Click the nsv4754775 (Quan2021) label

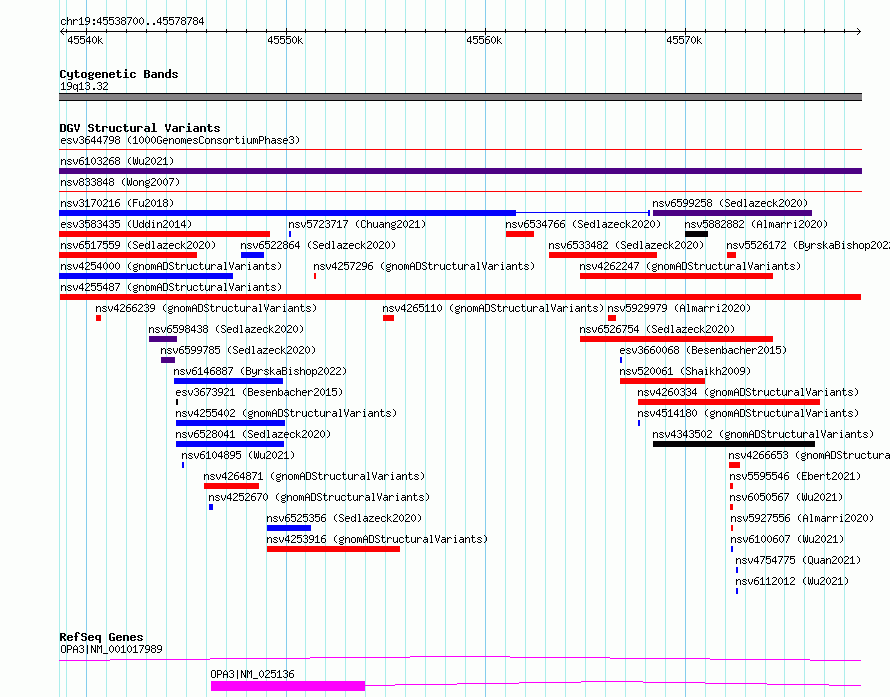798,560
